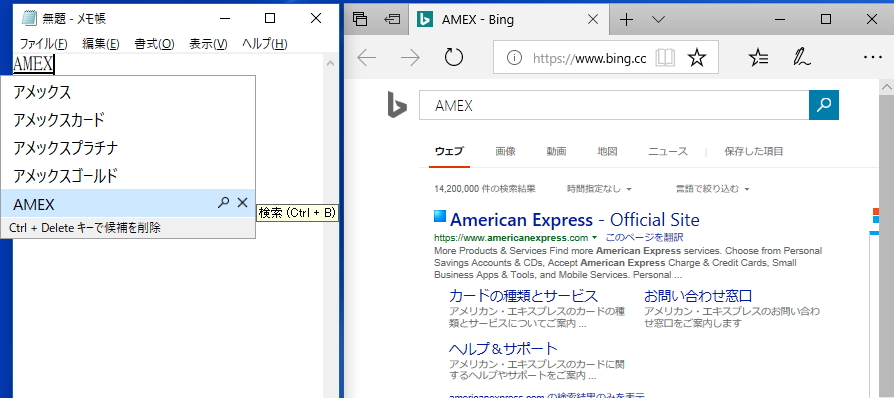
Task: Open the American Express - Official Site link
Action: [x=574, y=220]
